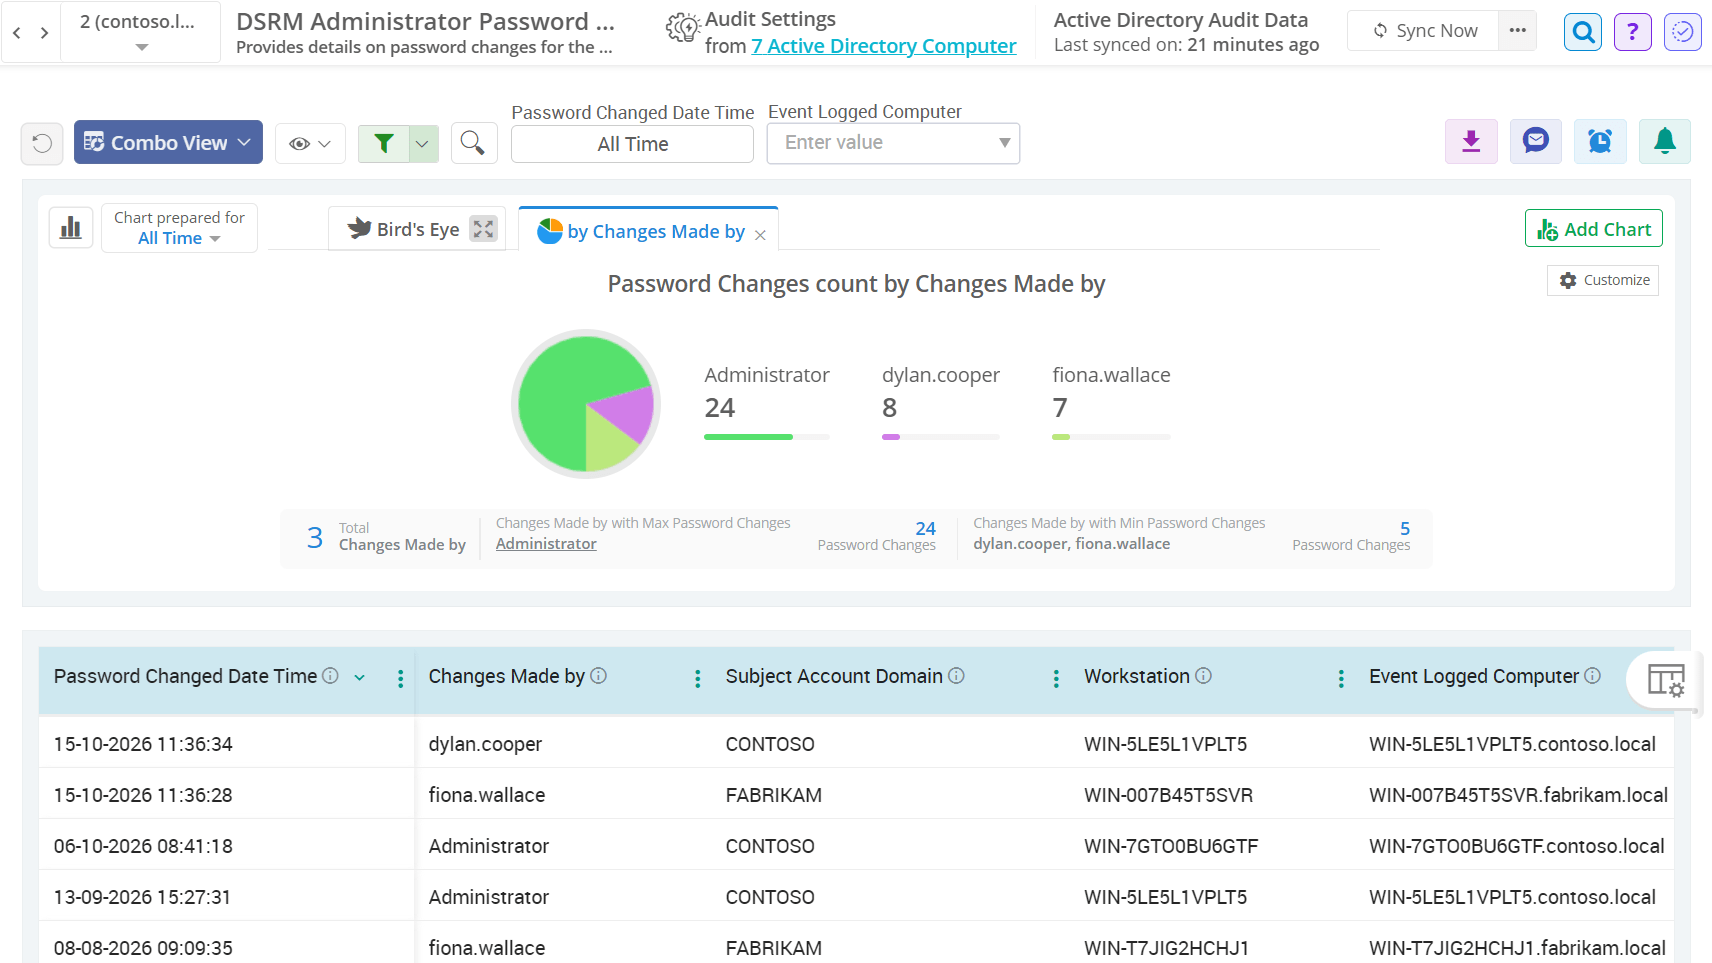Open the eye visibility options dropdown
1712x963 pixels.
310,144
